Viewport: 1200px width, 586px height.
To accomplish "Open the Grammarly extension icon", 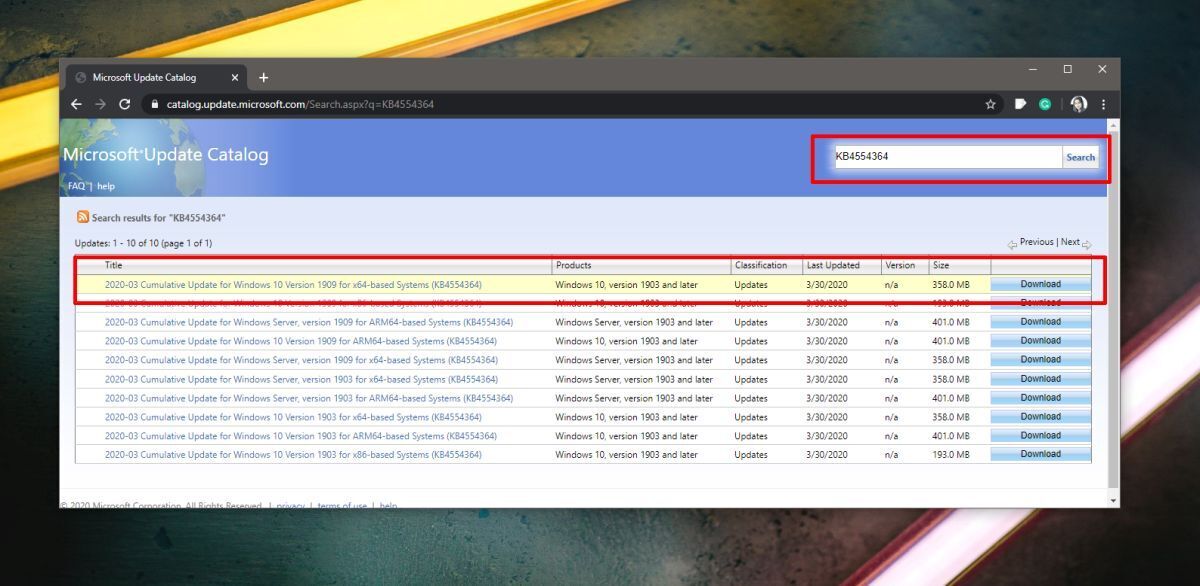I will pyautogui.click(x=1045, y=104).
